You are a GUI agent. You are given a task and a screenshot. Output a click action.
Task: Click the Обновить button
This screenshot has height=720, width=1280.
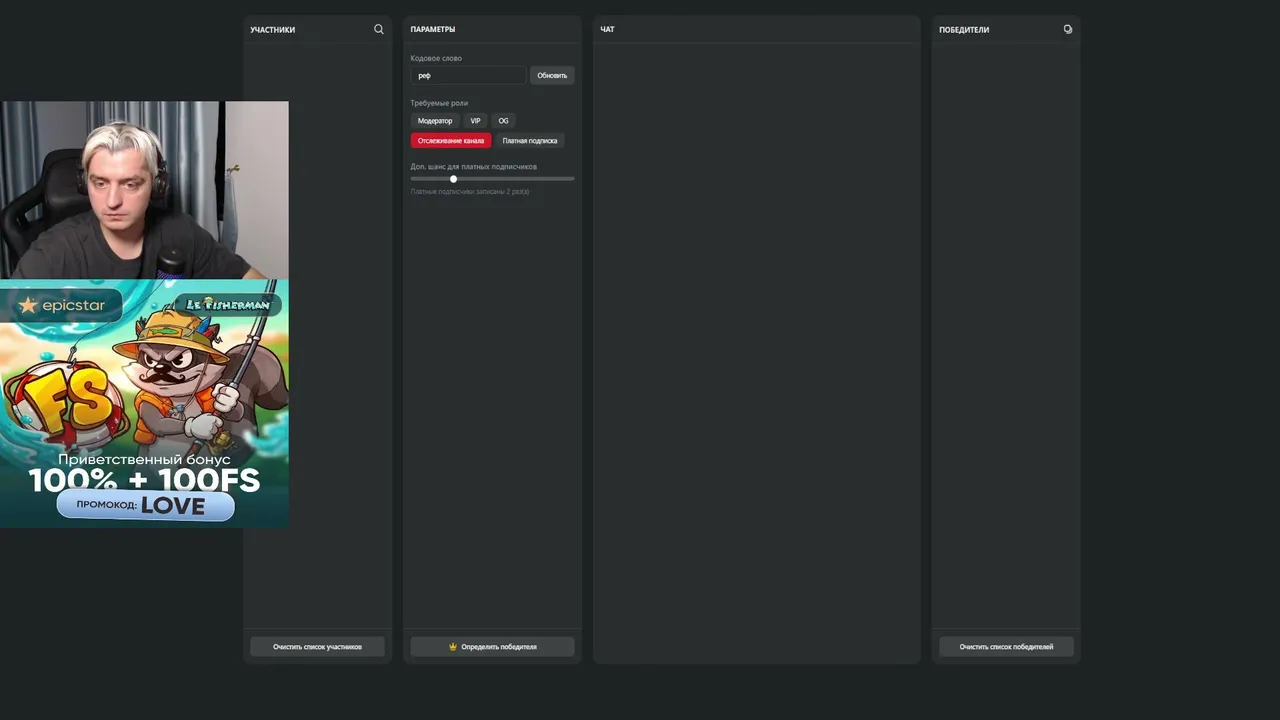coord(552,75)
